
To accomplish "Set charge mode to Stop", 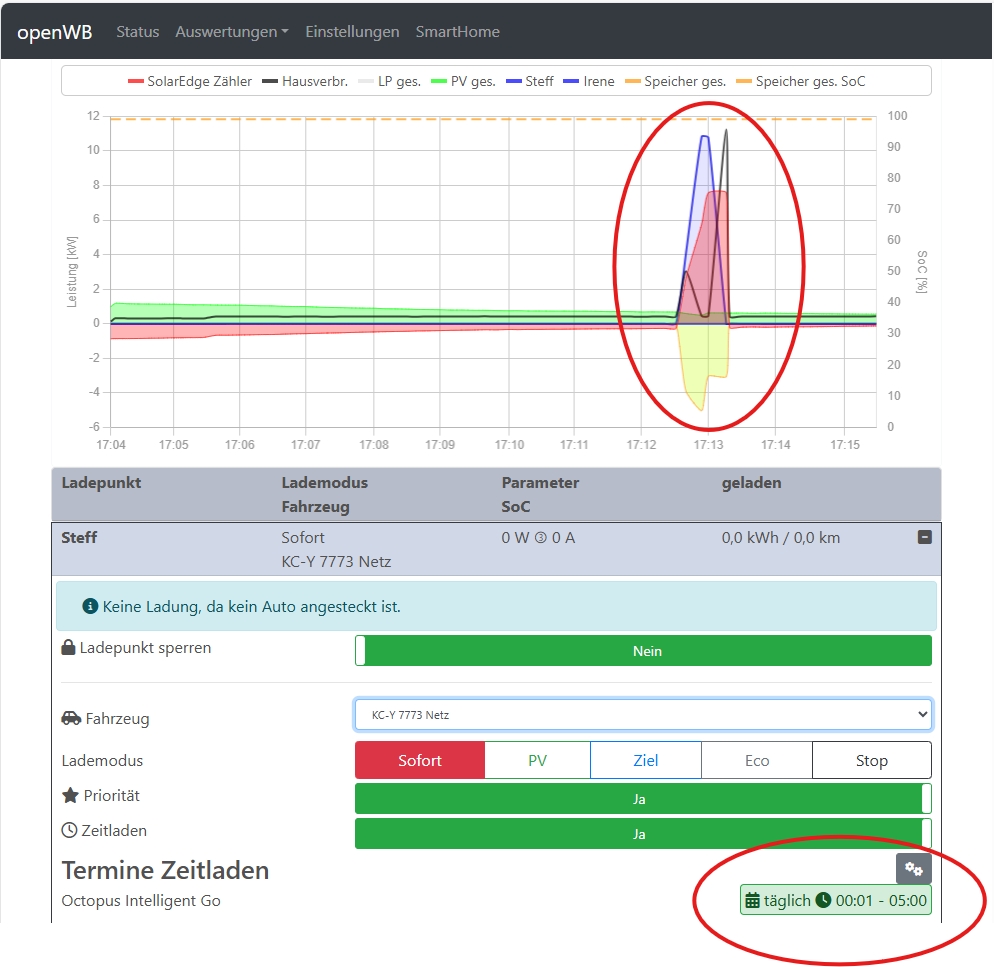I will pyautogui.click(x=871, y=761).
